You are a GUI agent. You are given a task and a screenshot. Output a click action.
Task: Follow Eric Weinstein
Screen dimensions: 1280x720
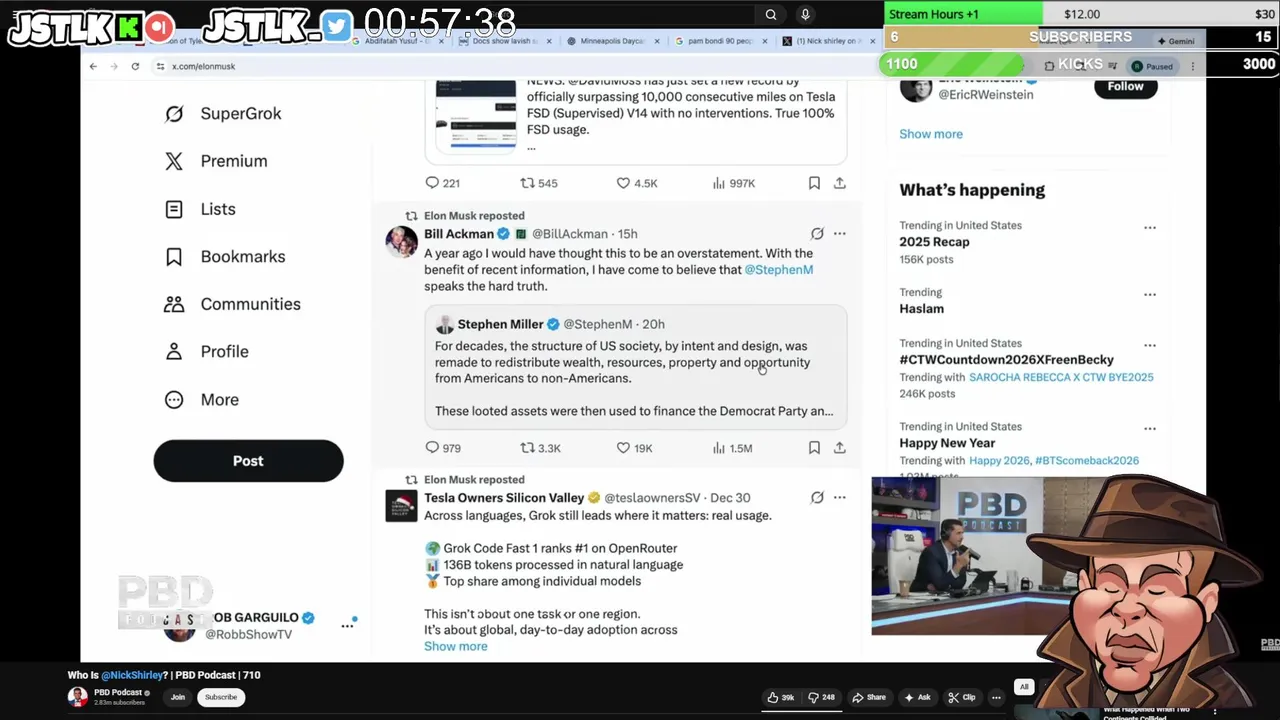pos(1125,86)
